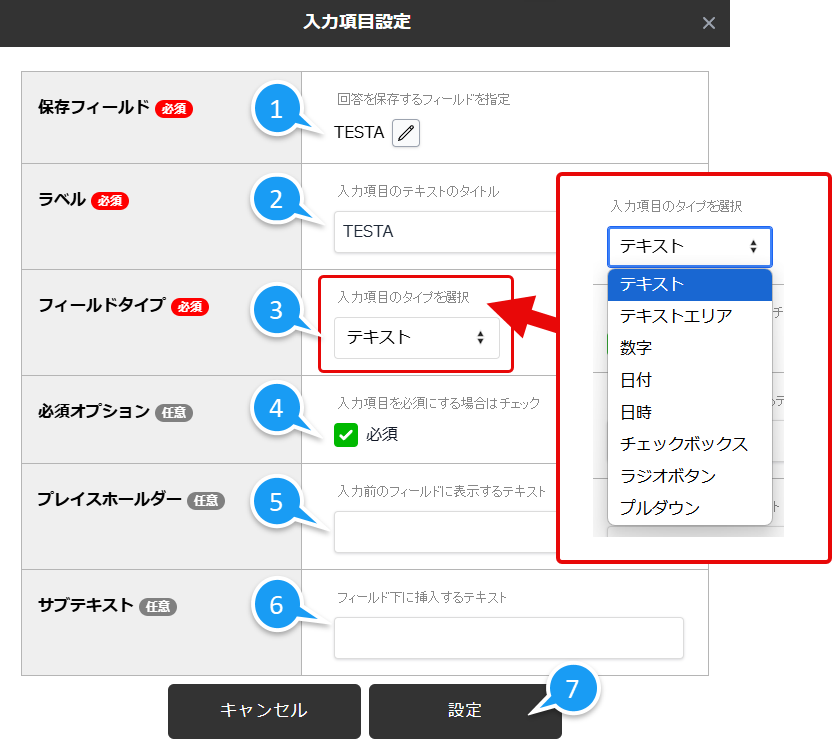The image size is (834, 746).
Task: Click the 必須 badge beside フィールドタイプ
Action: click(191, 308)
